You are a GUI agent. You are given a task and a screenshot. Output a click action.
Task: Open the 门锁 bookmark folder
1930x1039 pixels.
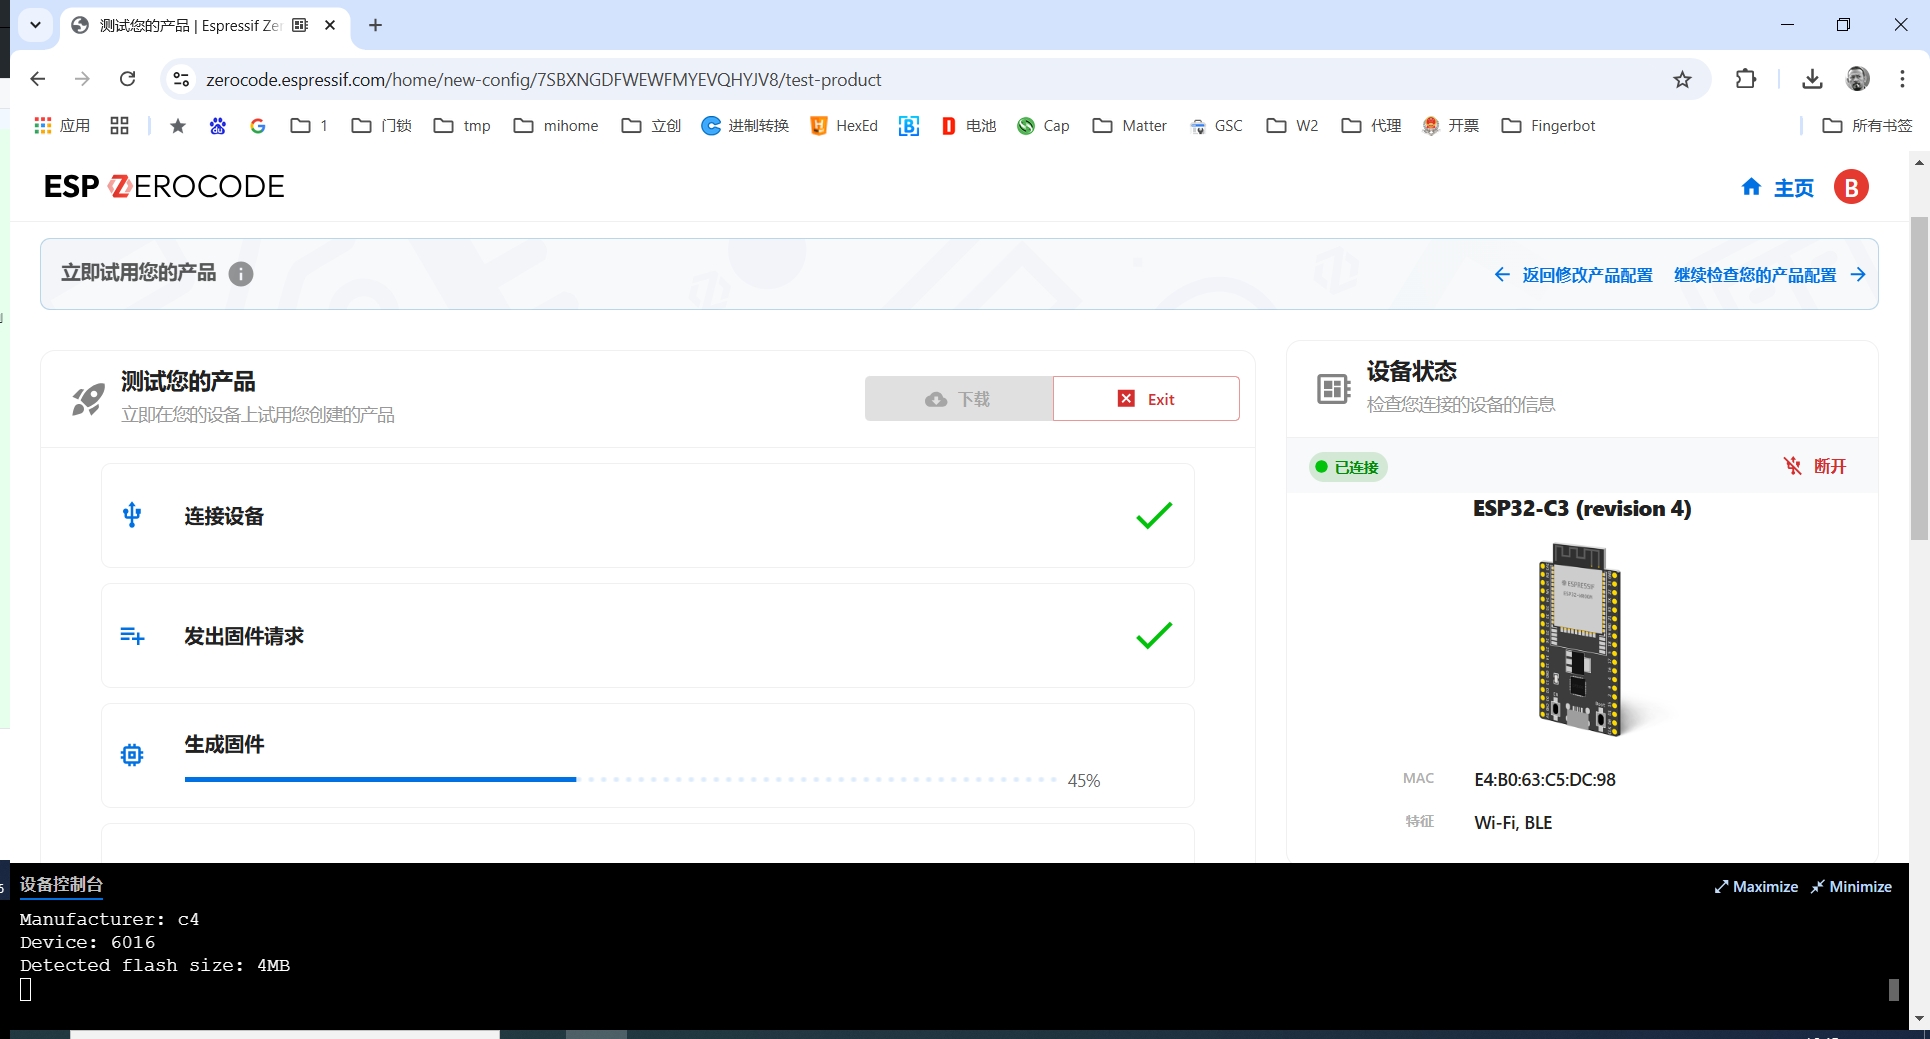point(381,126)
